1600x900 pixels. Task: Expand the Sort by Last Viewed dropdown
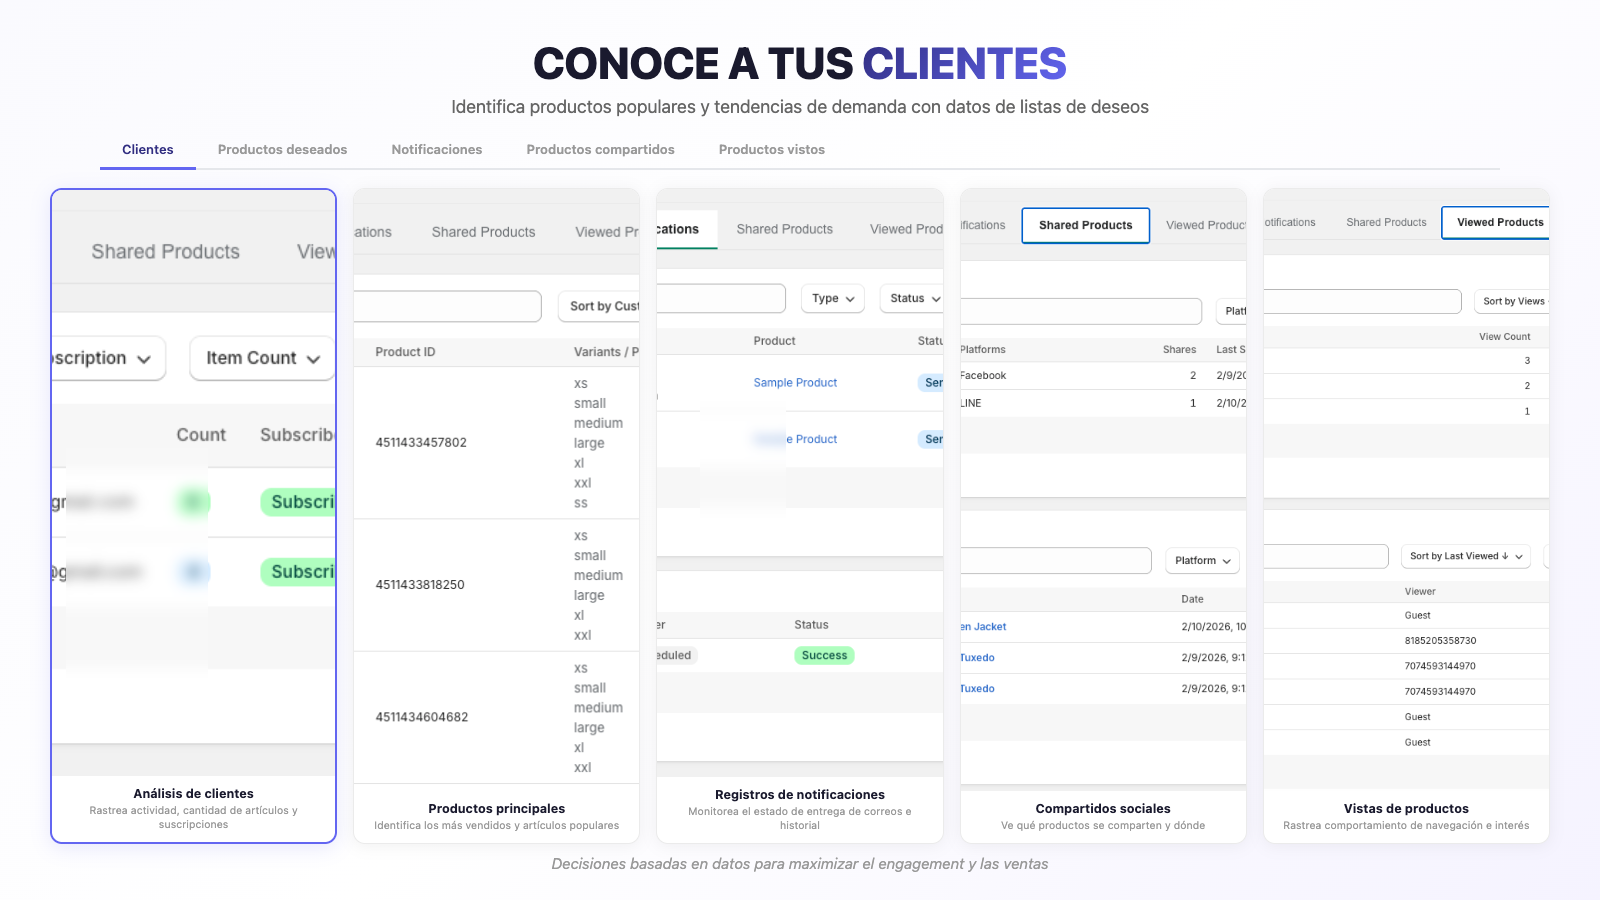click(x=1465, y=556)
